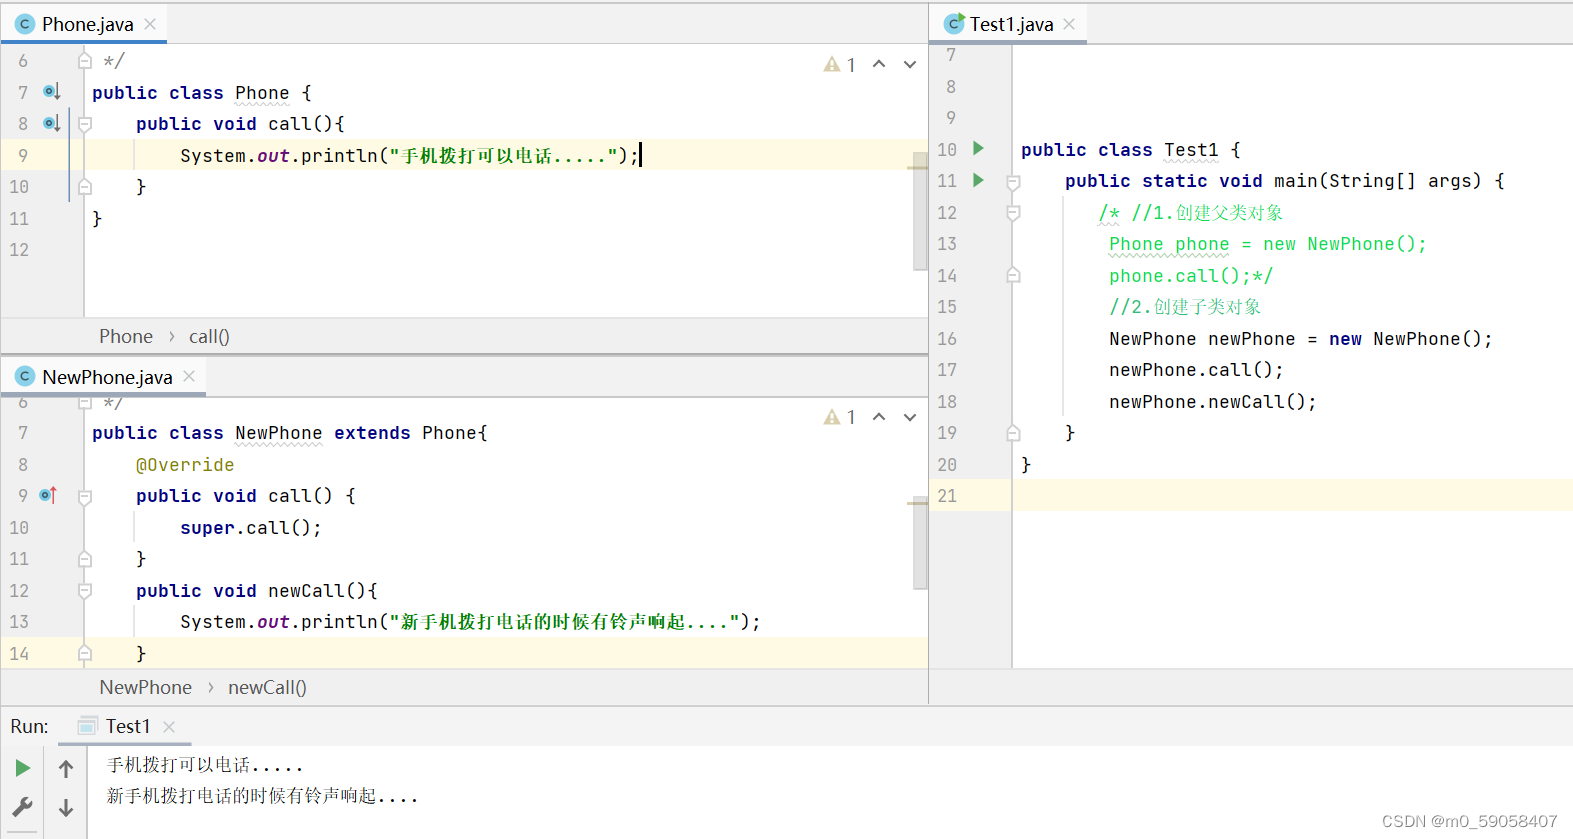Click 'extends' keyword in NewPhone class declaration

[372, 433]
